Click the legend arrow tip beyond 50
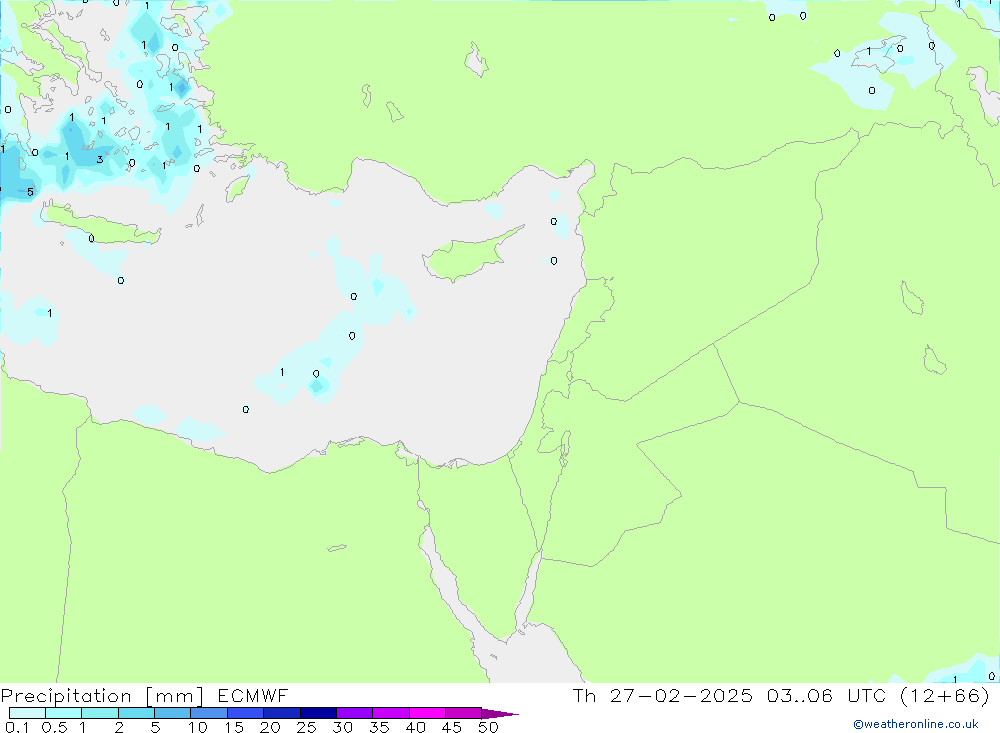The width and height of the screenshot is (1000, 733). click(500, 714)
